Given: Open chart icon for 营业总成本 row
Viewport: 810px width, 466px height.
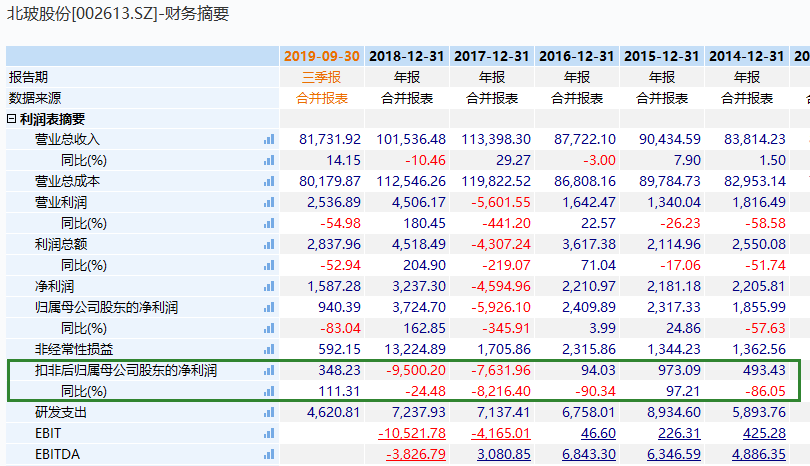Looking at the screenshot, I should 269,181.
